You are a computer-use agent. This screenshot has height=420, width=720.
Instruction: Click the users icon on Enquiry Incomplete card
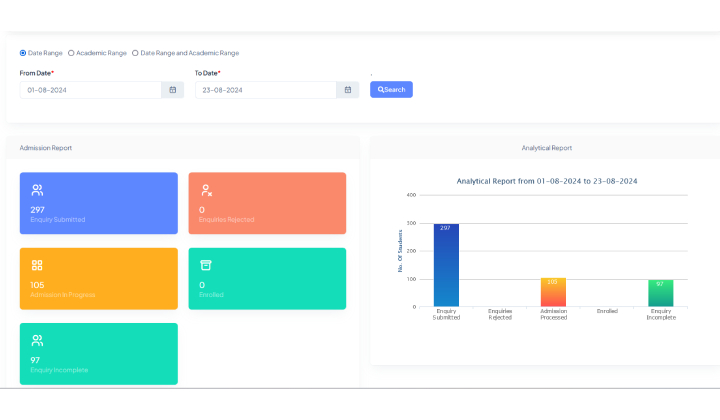coord(37,340)
